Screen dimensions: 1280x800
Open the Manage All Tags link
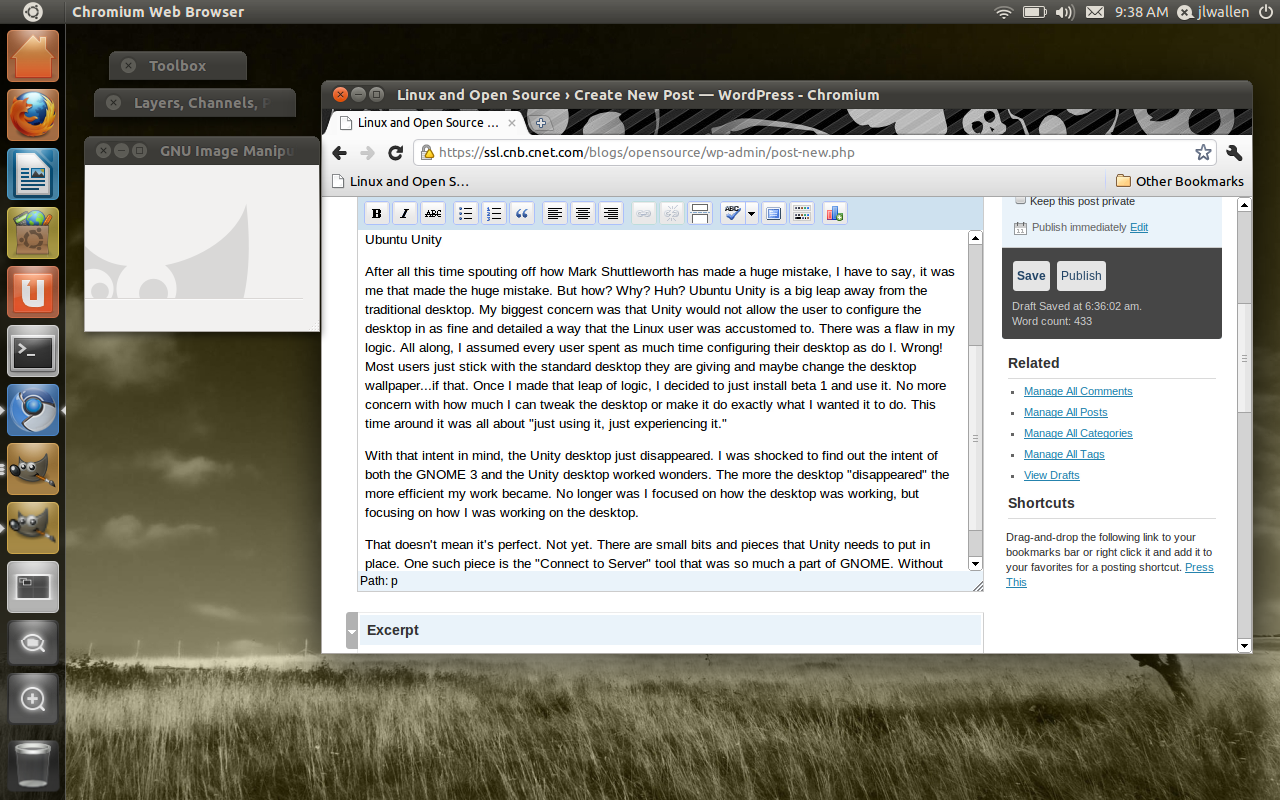[x=1064, y=454]
